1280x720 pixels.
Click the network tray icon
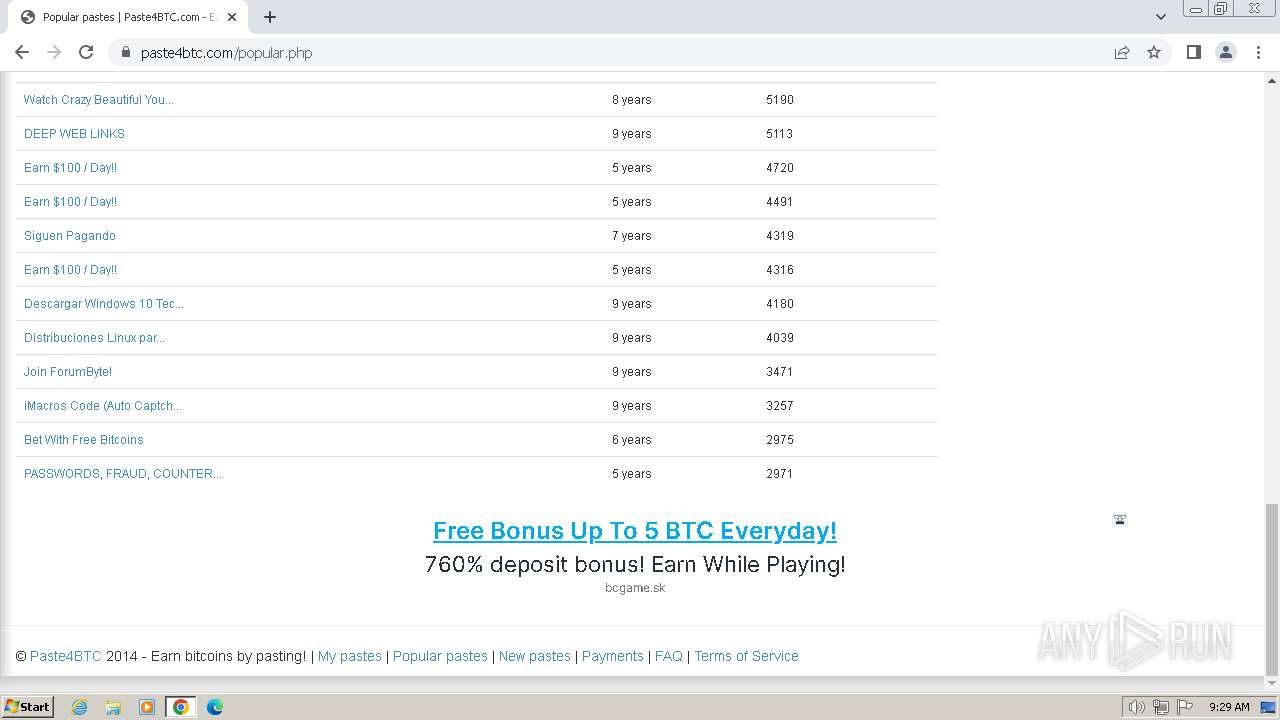pyautogui.click(x=1161, y=707)
